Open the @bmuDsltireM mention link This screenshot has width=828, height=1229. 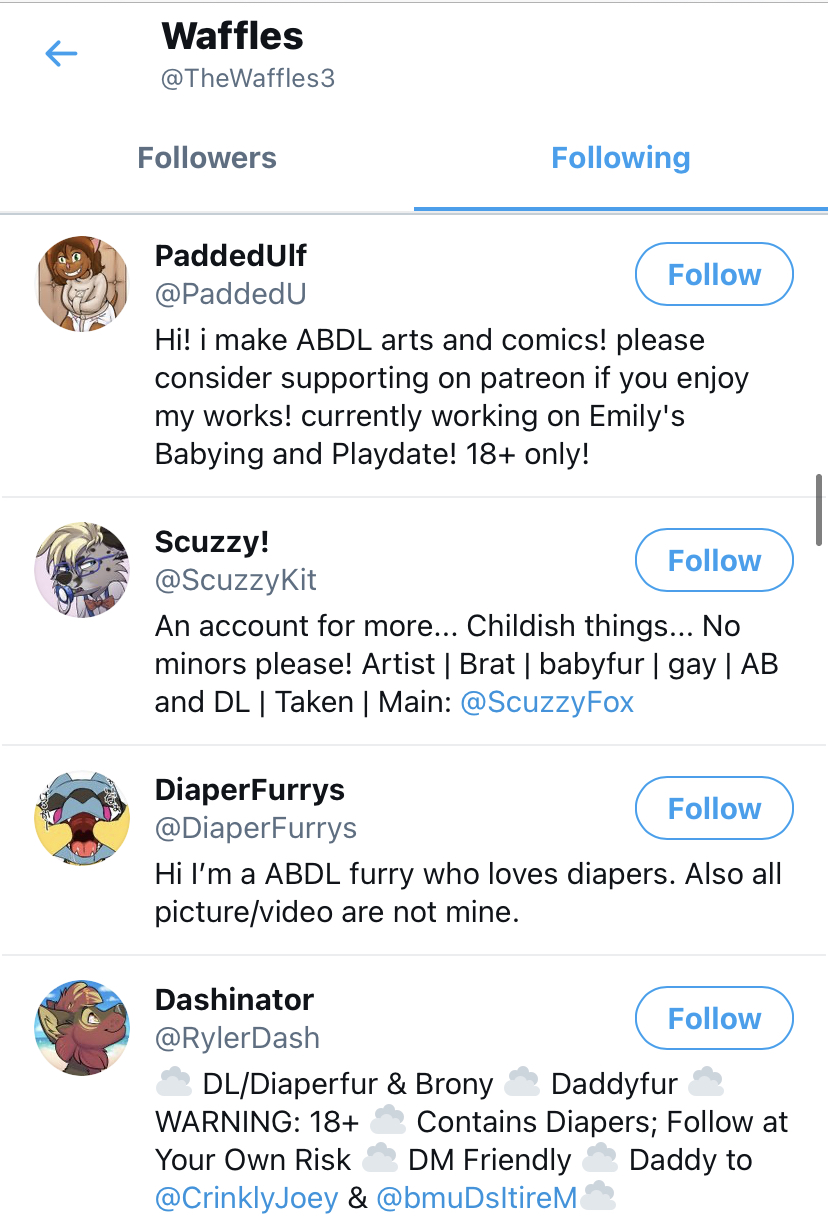point(477,1198)
